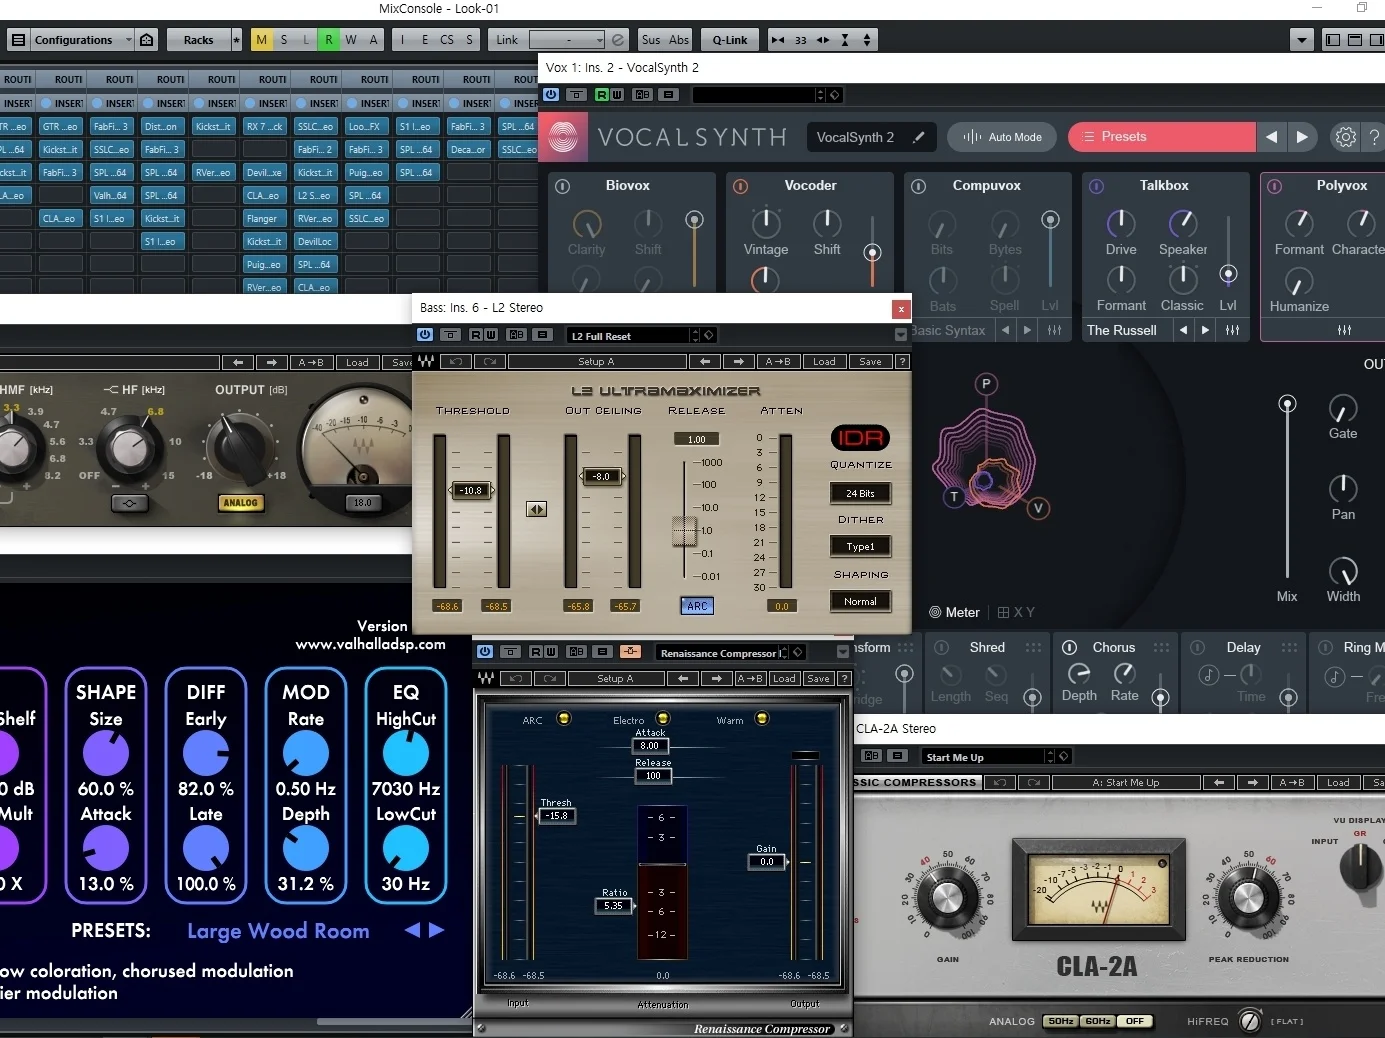
Task: Click the Q-Link edit e icon
Action: click(618, 40)
